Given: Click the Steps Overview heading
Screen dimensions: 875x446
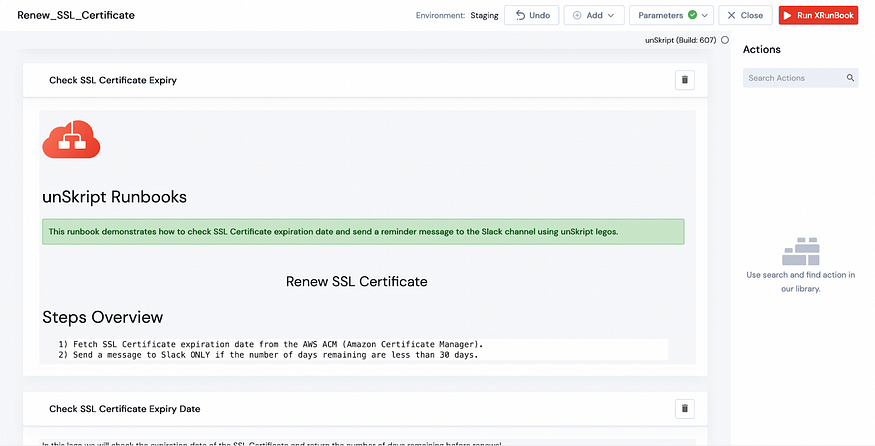Looking at the screenshot, I should [x=103, y=317].
